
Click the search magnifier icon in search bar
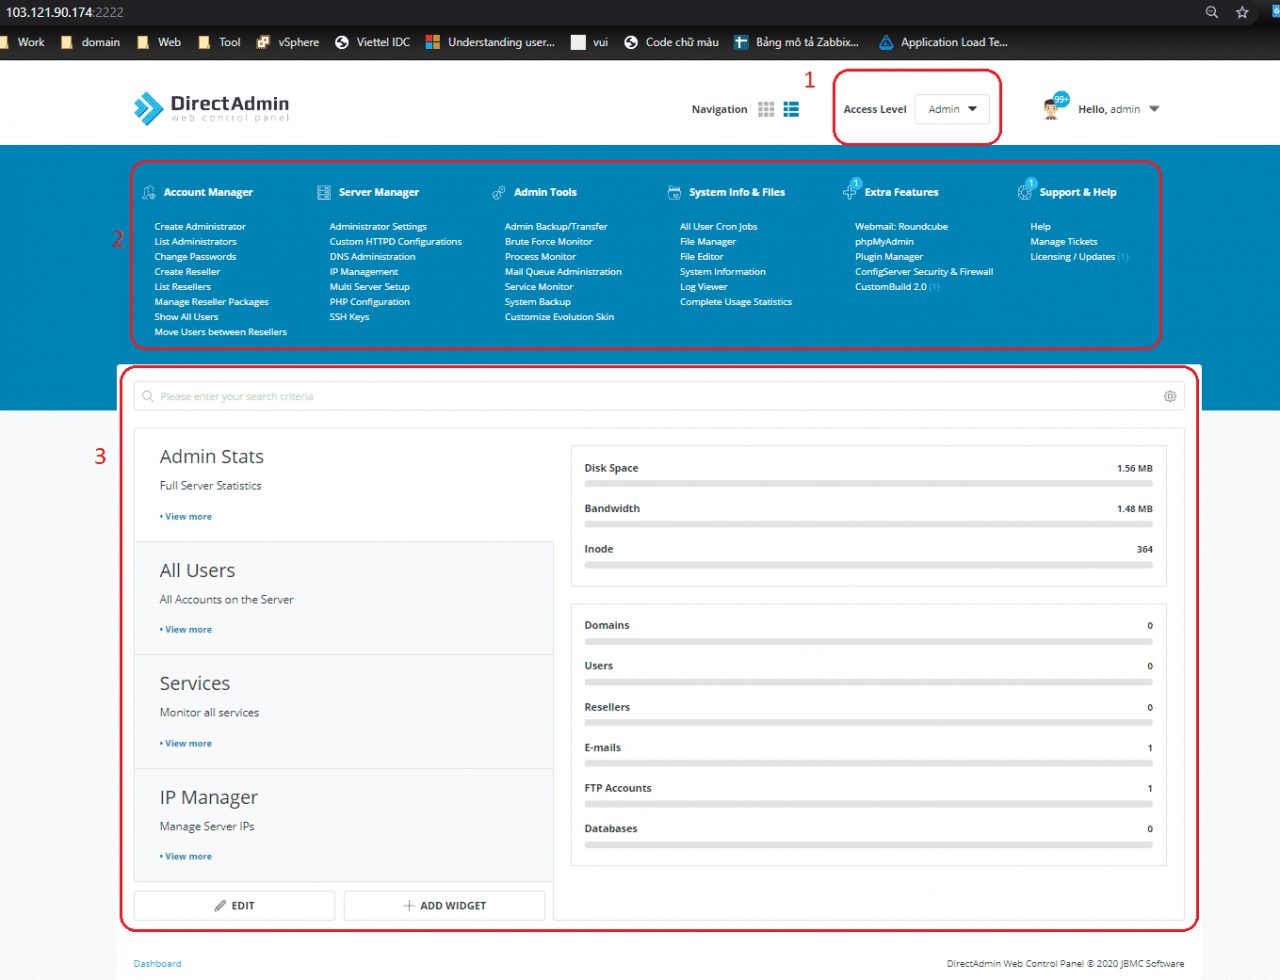pyautogui.click(x=148, y=396)
